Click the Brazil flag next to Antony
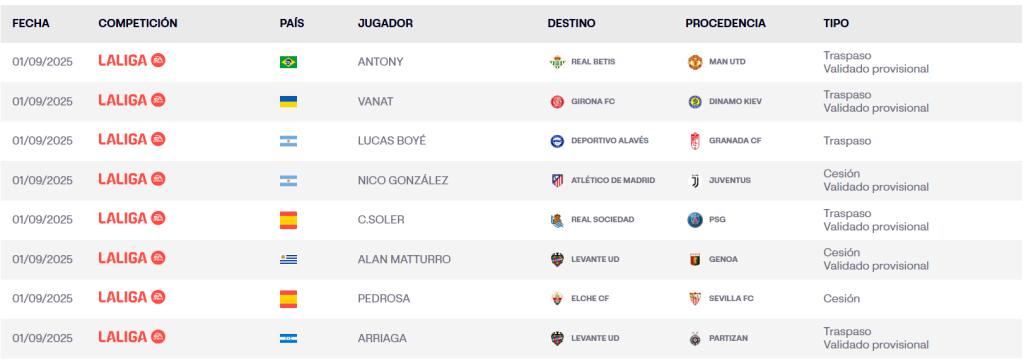Image resolution: width=1024 pixels, height=363 pixels. click(288, 62)
